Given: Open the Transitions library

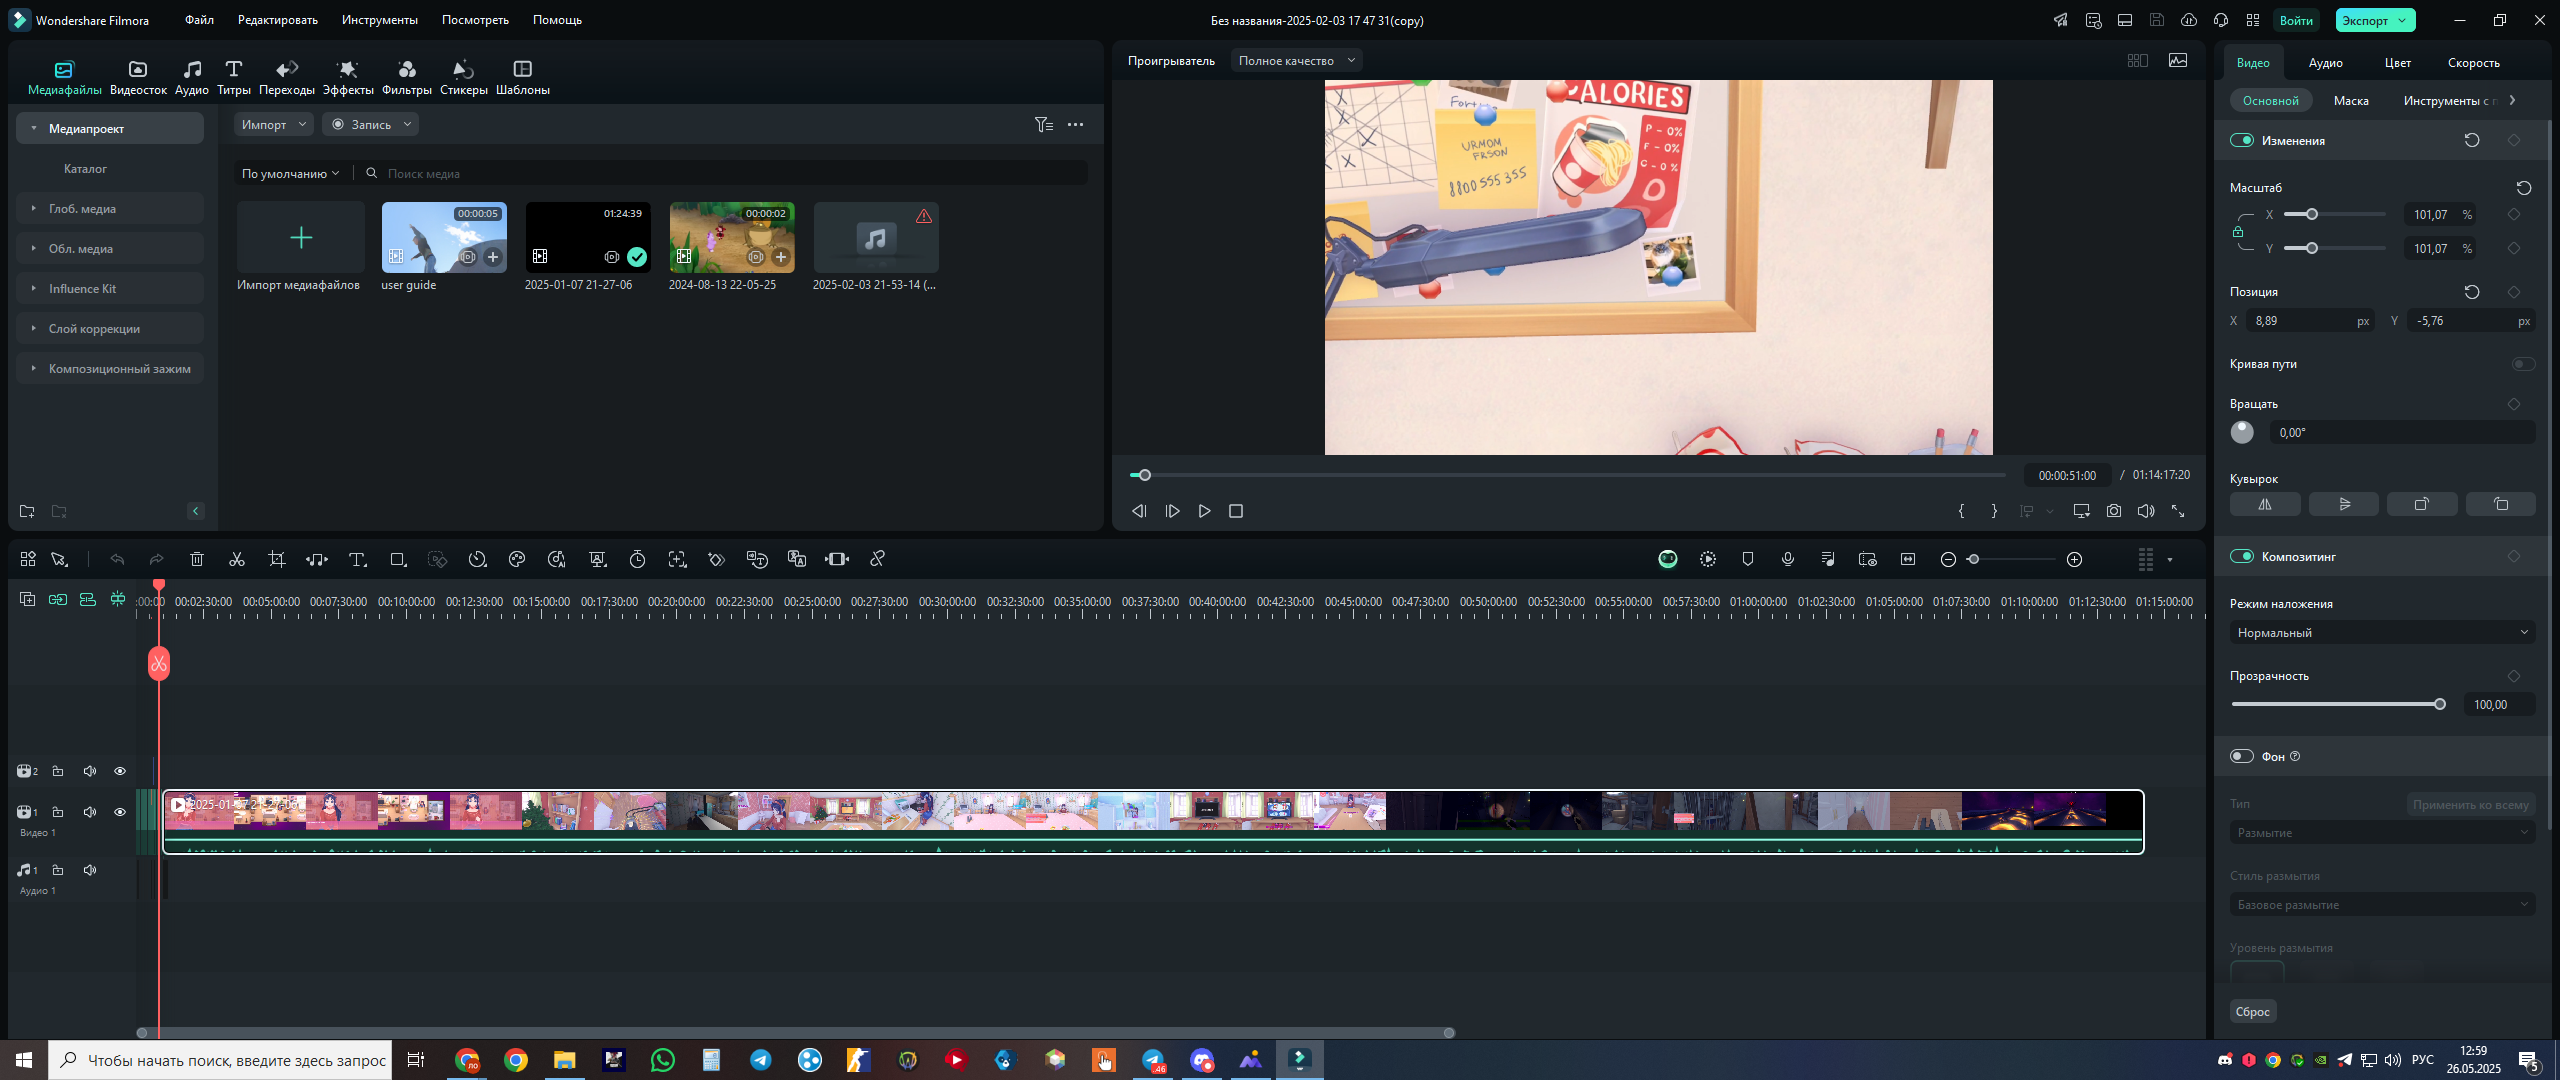Looking at the screenshot, I should [286, 77].
